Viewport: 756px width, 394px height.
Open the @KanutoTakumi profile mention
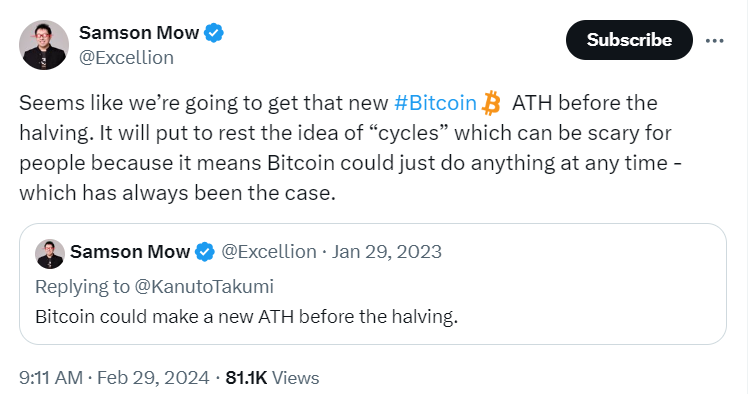click(204, 286)
